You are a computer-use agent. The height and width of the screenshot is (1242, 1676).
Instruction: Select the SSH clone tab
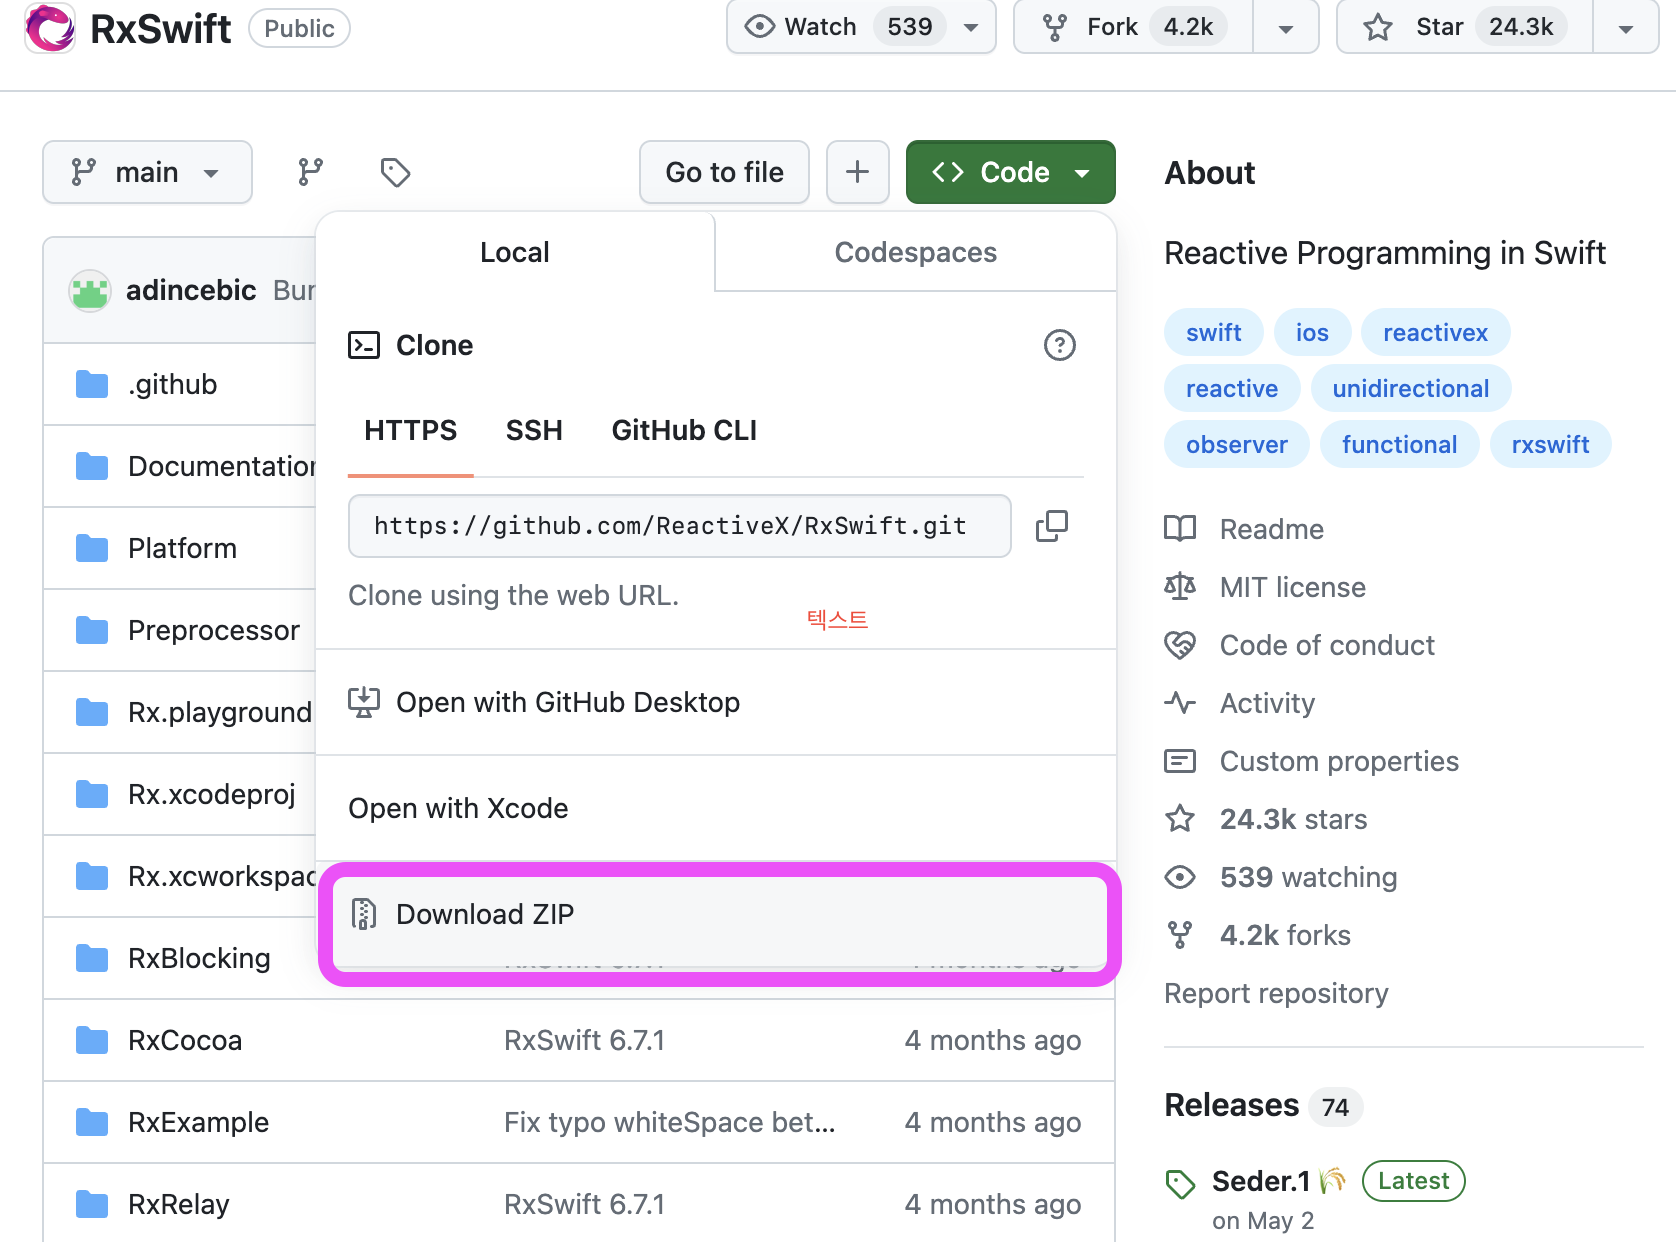[534, 431]
